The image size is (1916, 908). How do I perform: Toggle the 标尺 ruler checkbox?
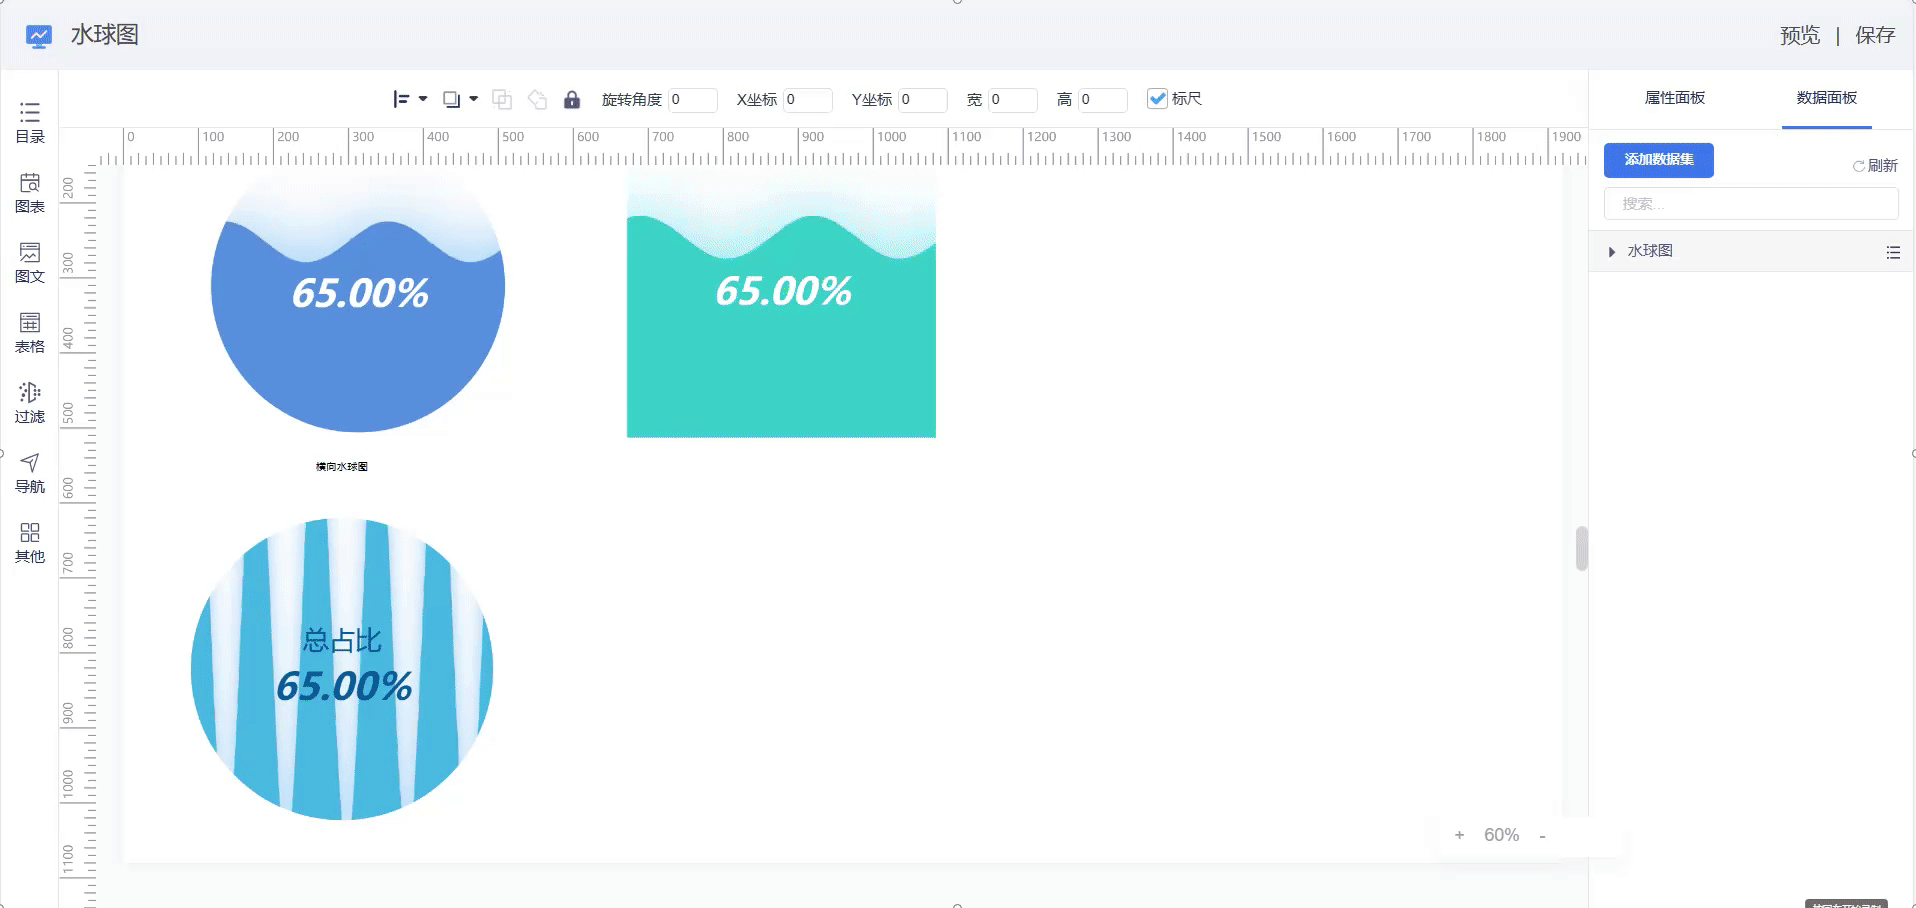1157,98
